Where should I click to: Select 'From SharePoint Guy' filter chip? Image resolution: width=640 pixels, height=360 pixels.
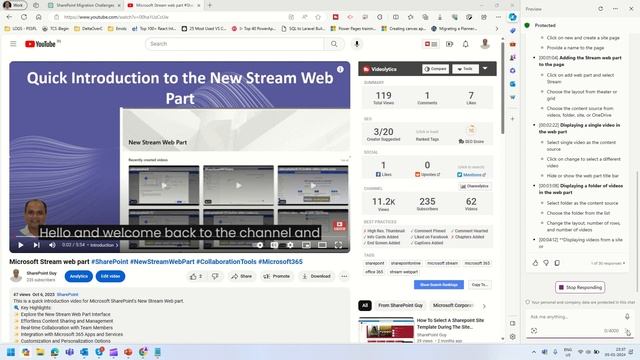coord(400,305)
